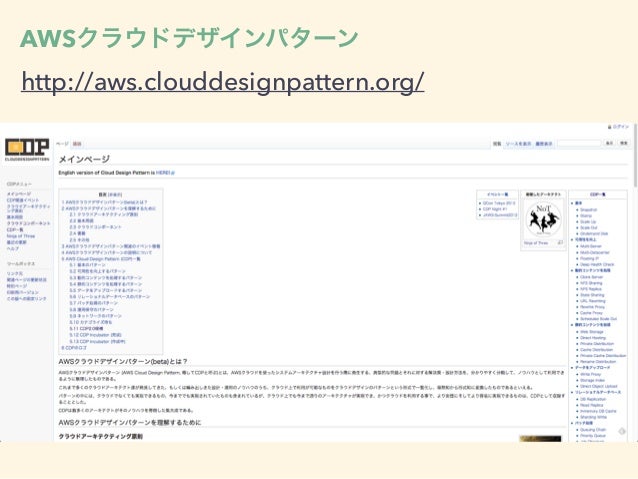Open Ninja of Three sidebar link
Viewport: 638px width, 479px height.
pyautogui.click(x=21, y=236)
